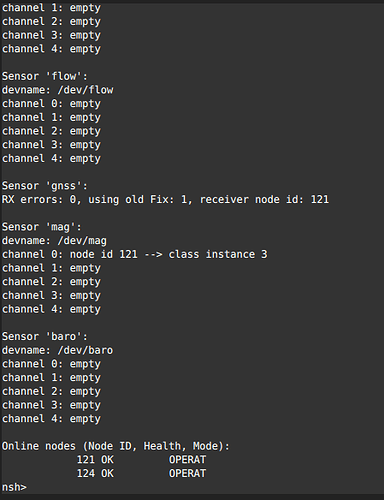Click the RX errors gnss status line
Screen dimensions: 384x500
click(165, 199)
